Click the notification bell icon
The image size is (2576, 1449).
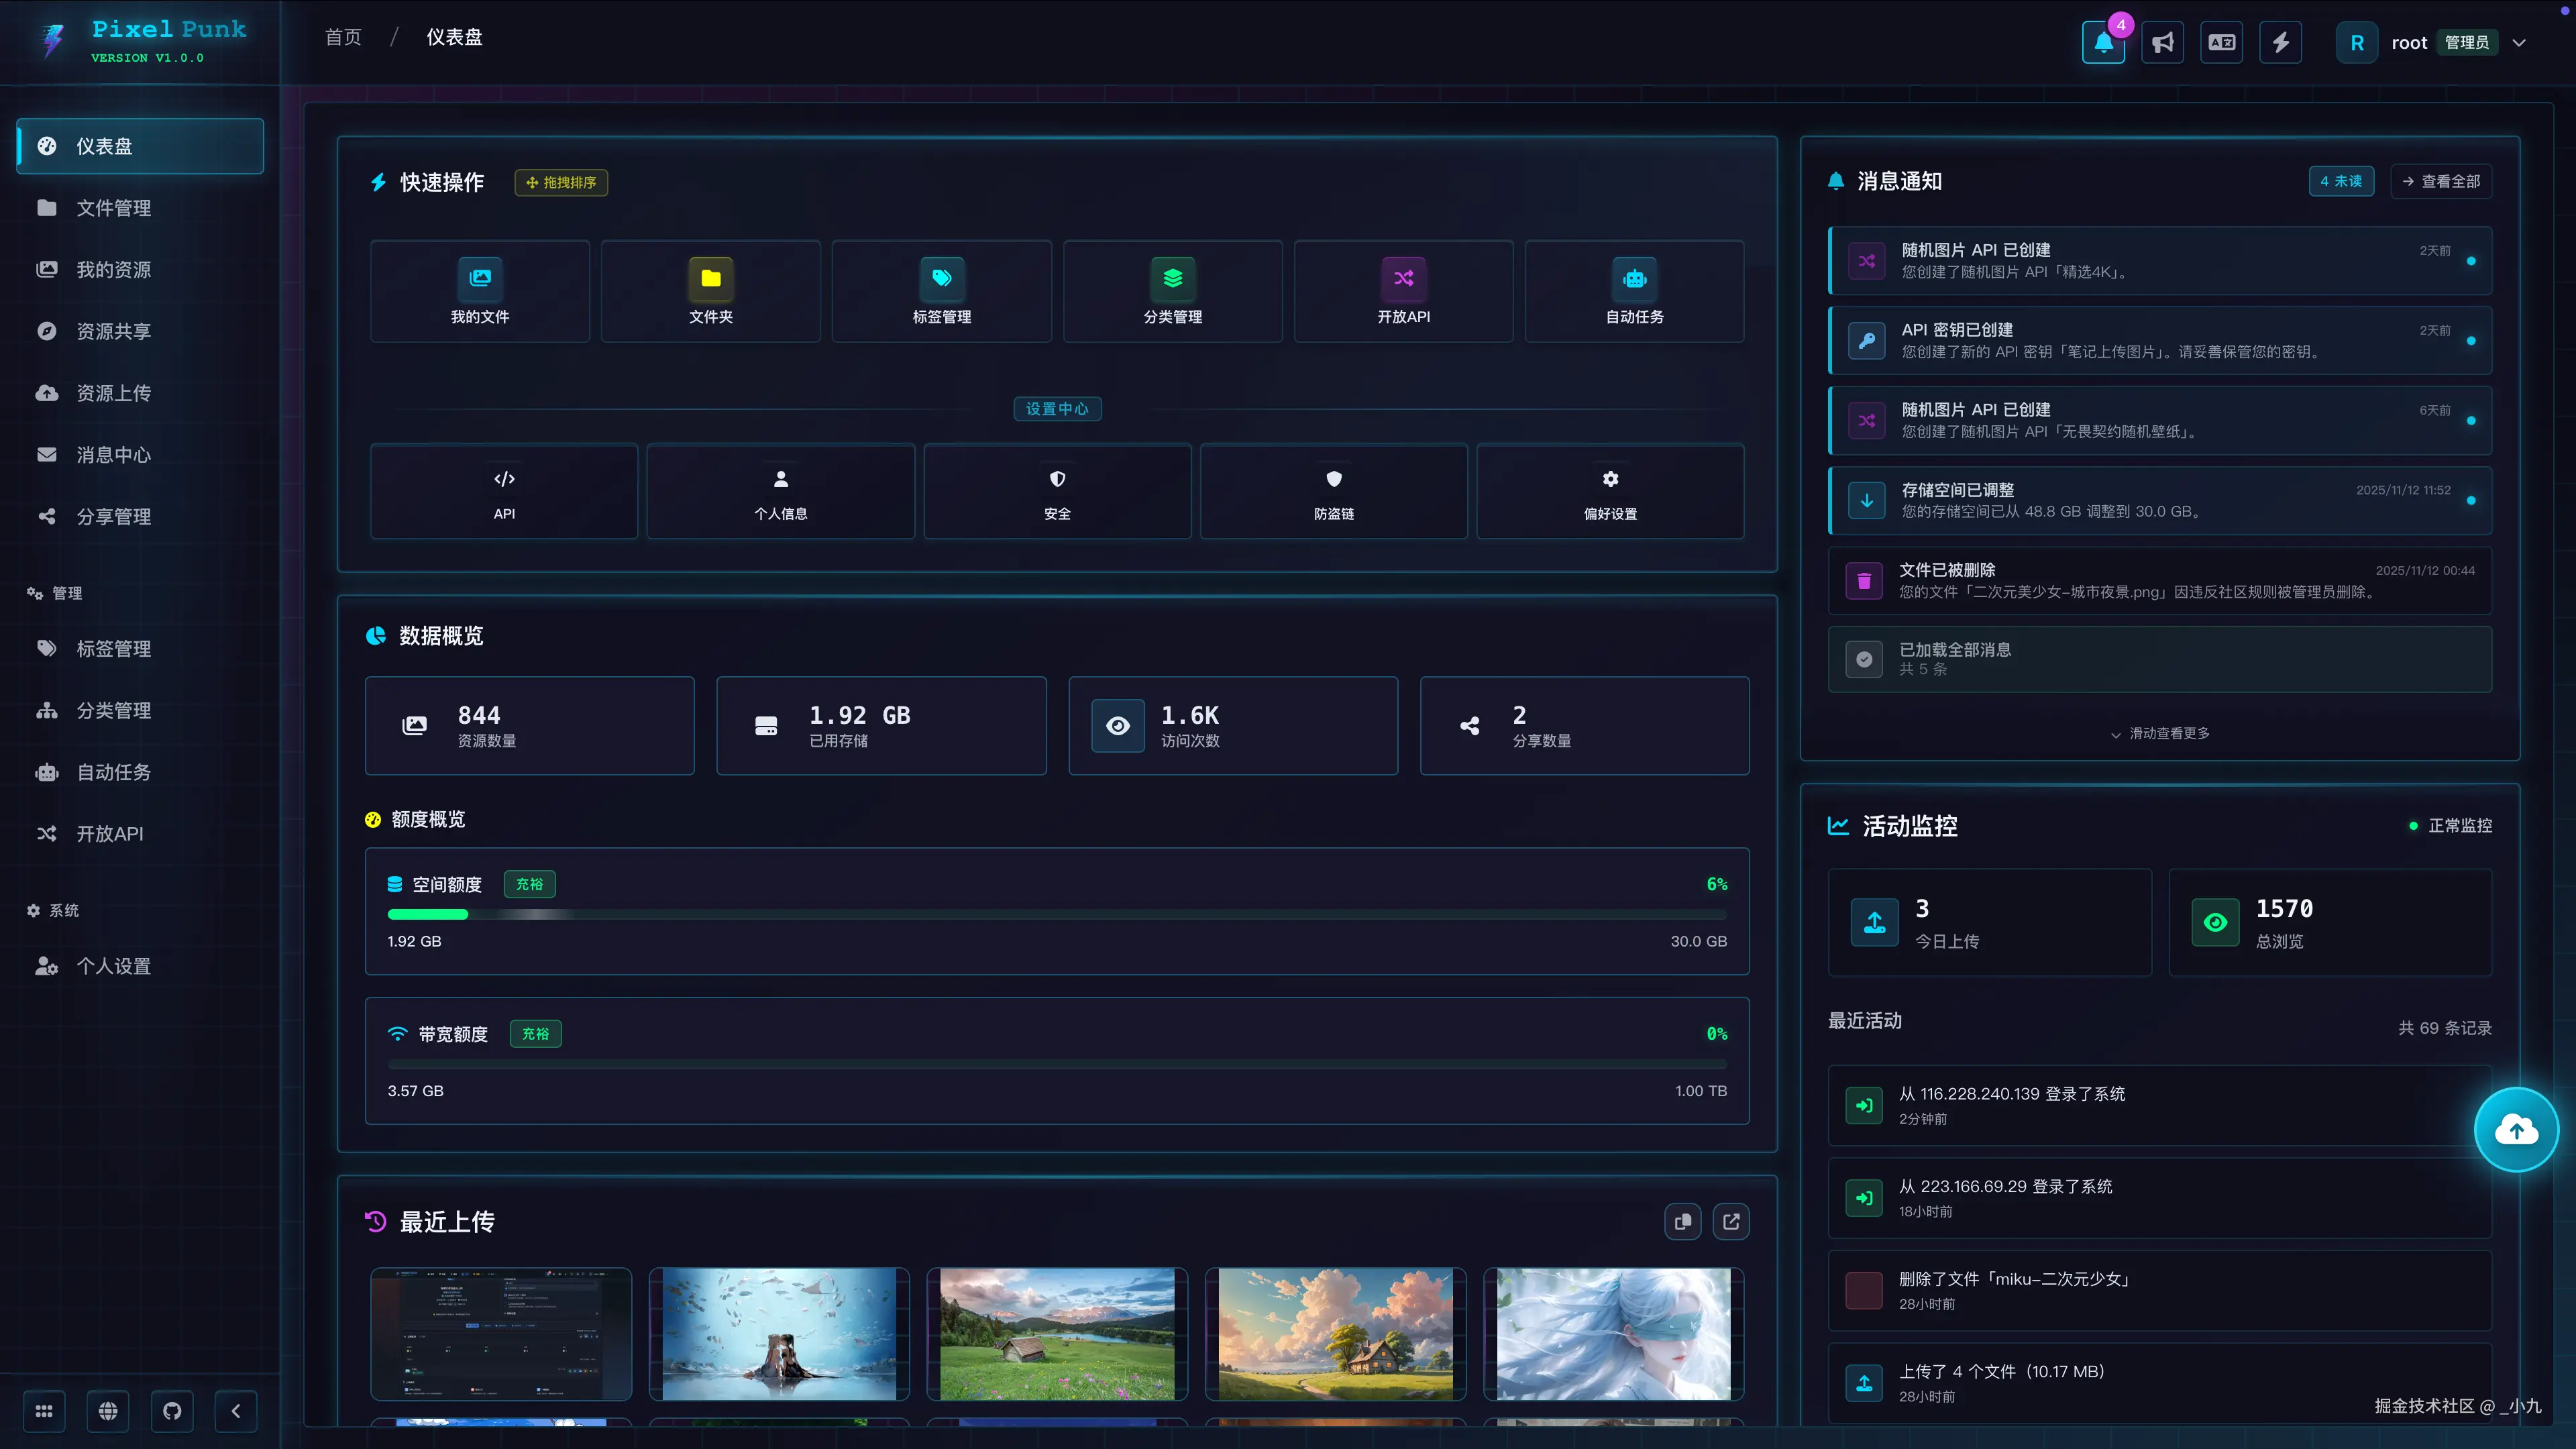(2103, 43)
